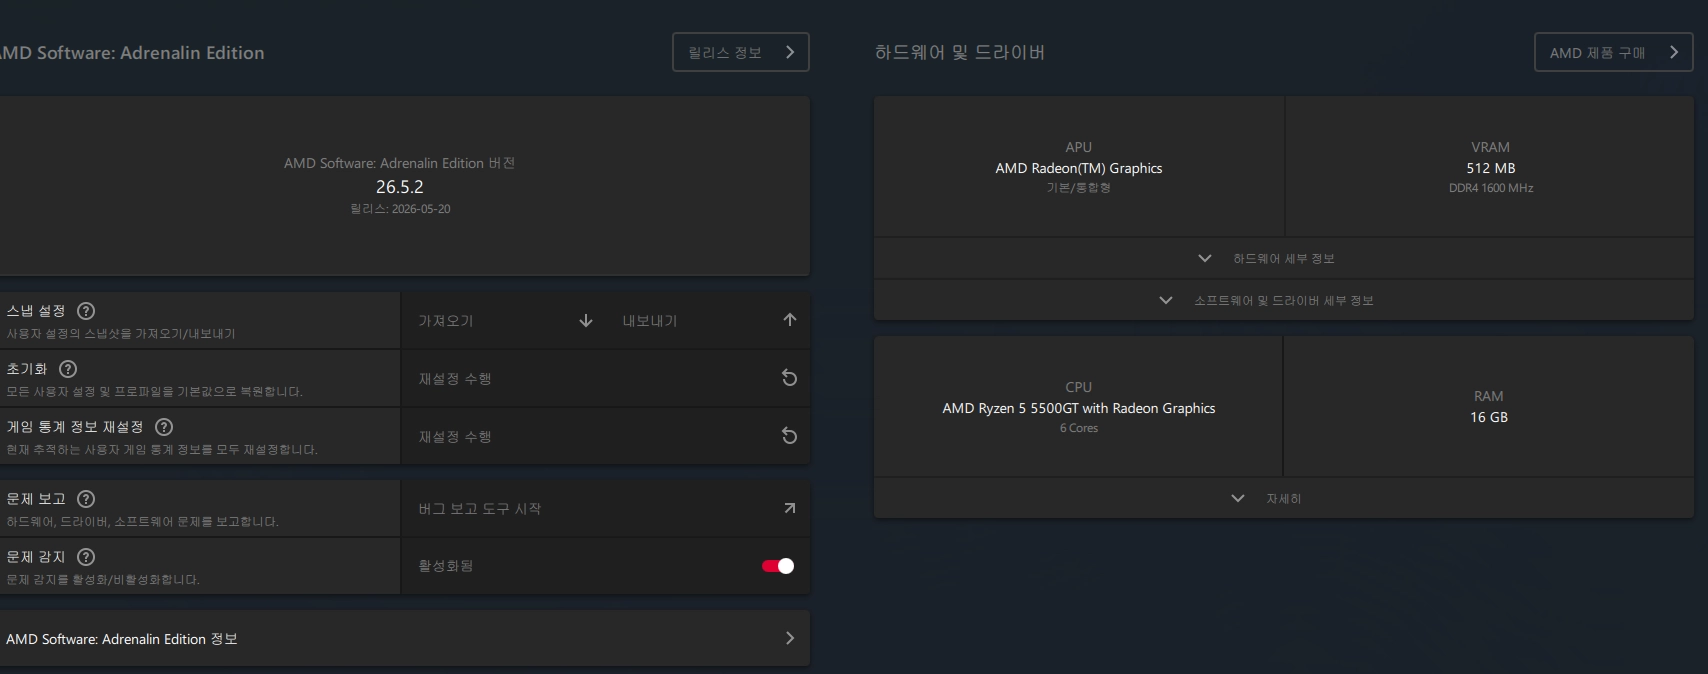Image resolution: width=1708 pixels, height=674 pixels.
Task: Click the 16 GB RAM value
Action: coord(1489,417)
